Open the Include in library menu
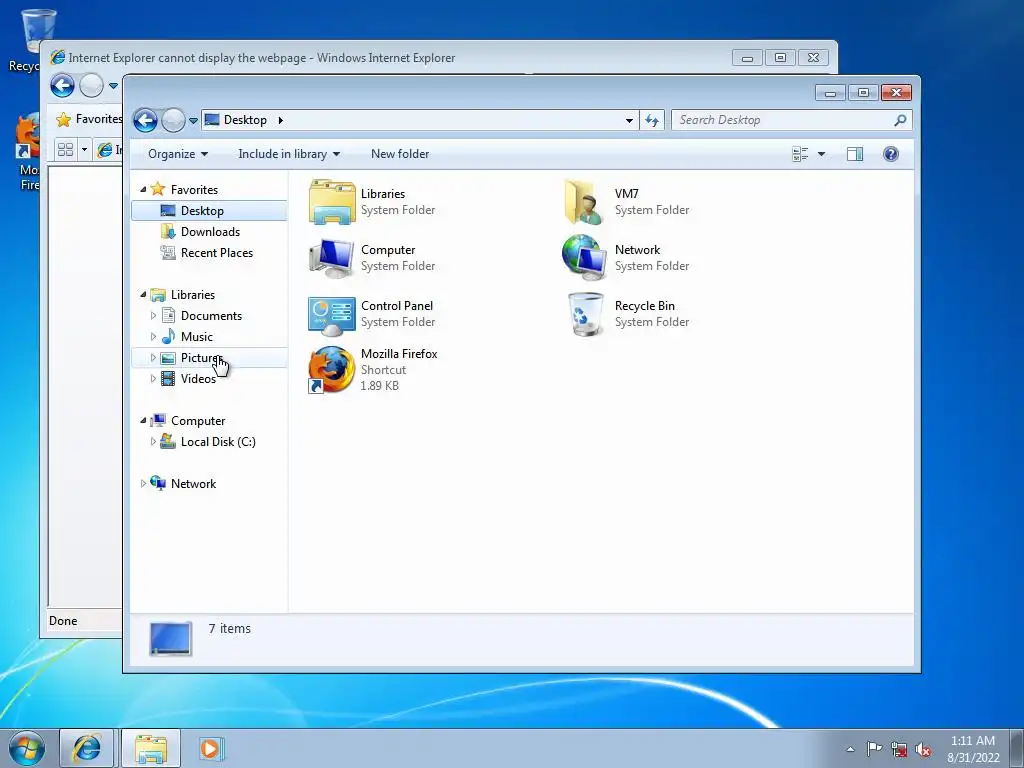This screenshot has width=1024, height=768. [289, 154]
